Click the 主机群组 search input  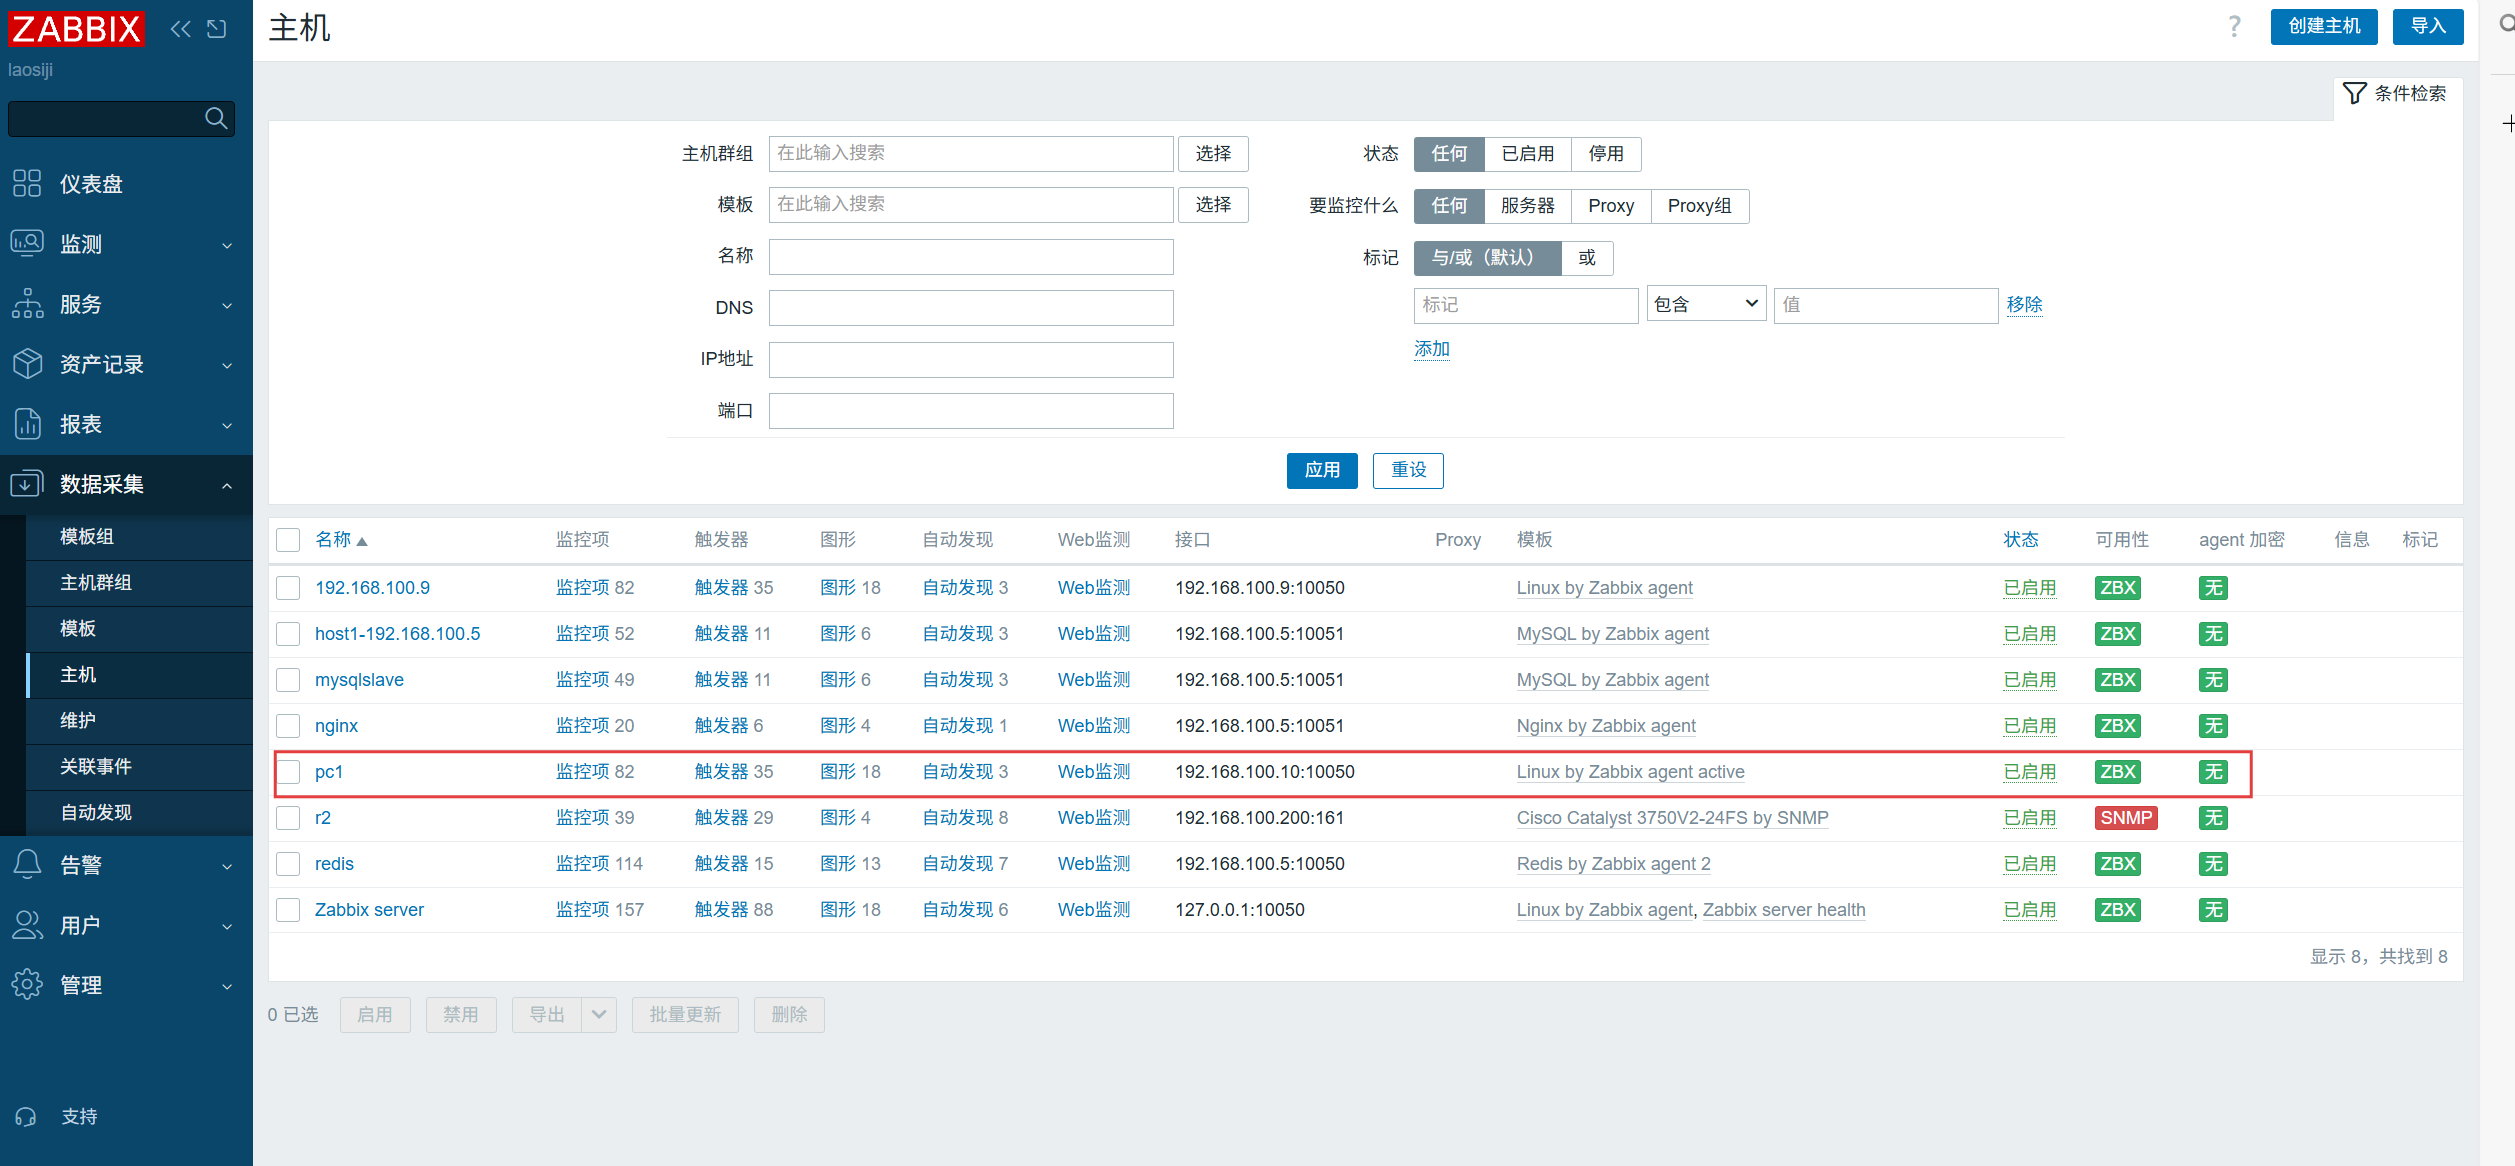[971, 154]
